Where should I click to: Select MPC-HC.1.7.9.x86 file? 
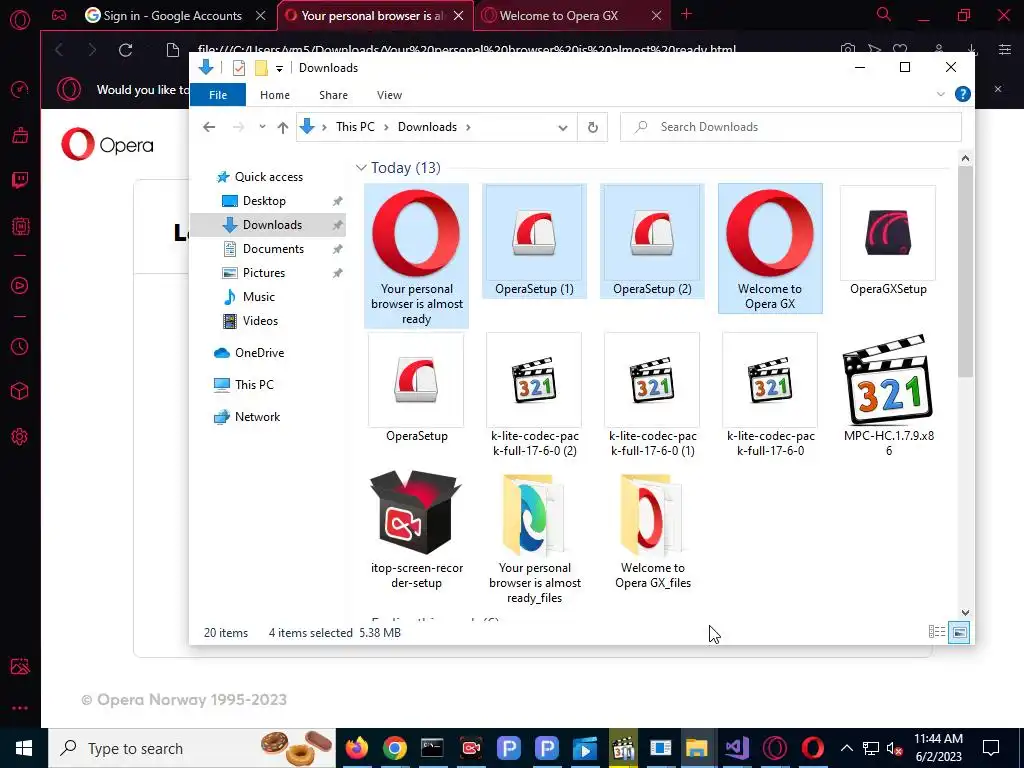(x=888, y=395)
